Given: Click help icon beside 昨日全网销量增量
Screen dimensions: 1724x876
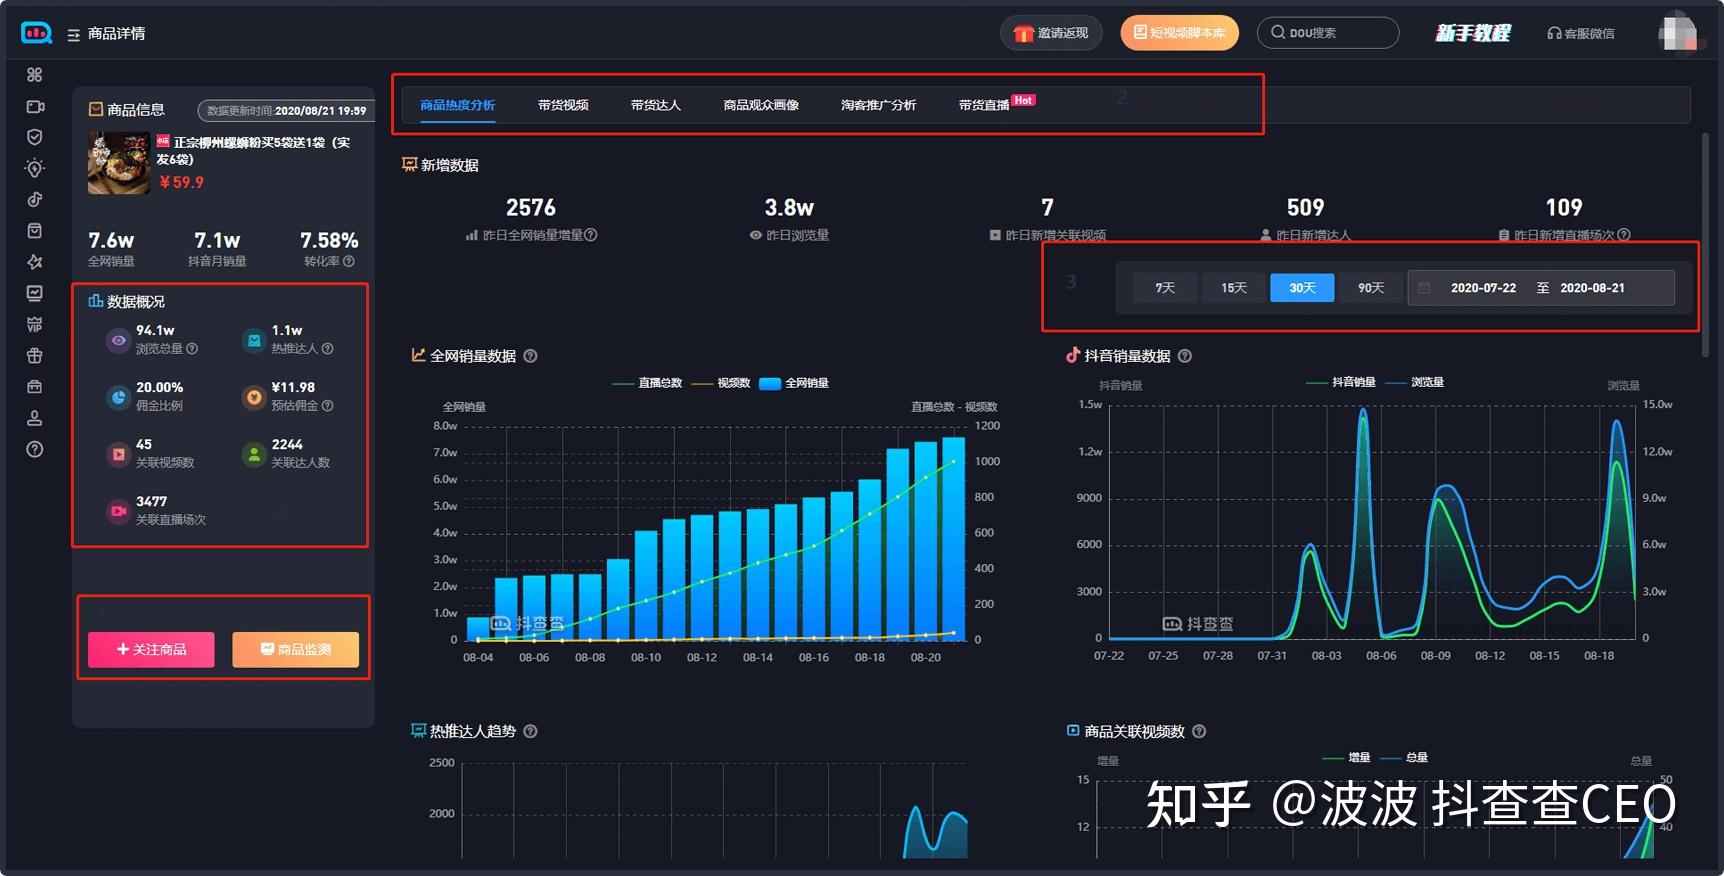Looking at the screenshot, I should pyautogui.click(x=591, y=235).
